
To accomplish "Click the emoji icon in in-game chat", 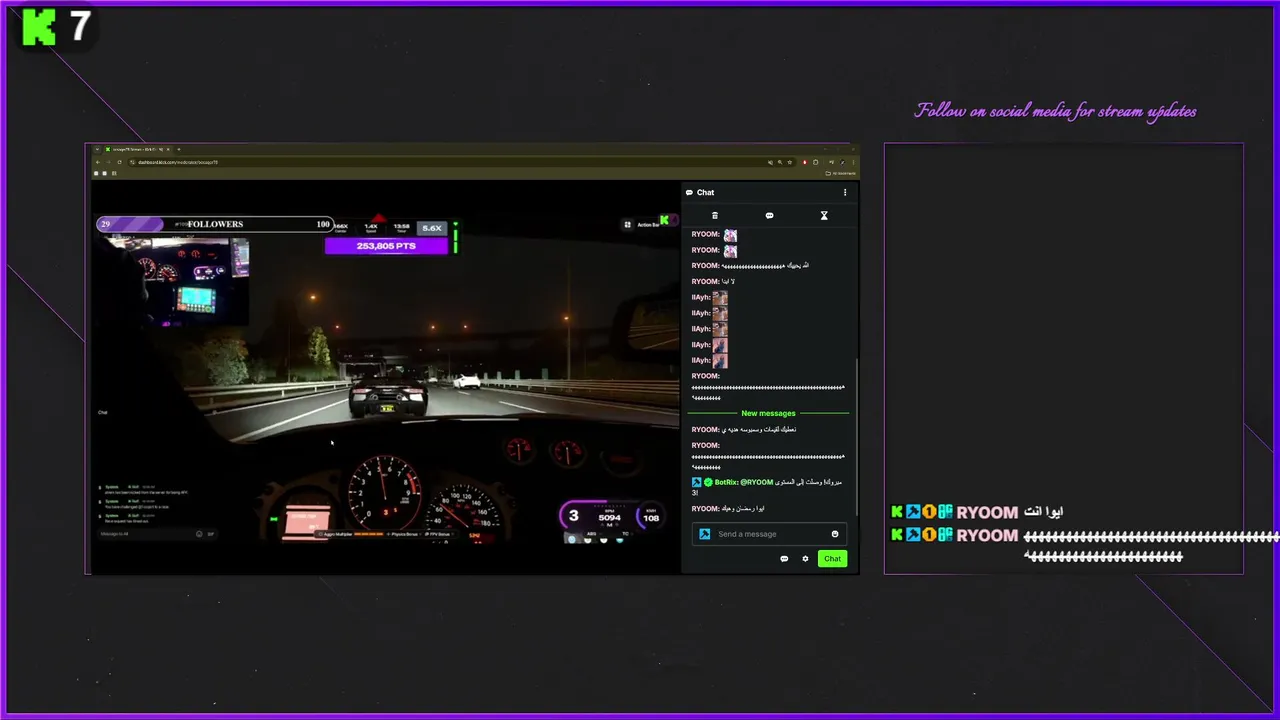I will 199,534.
